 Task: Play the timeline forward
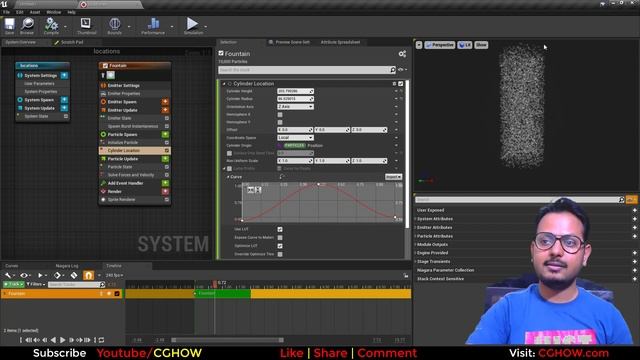tap(62, 340)
